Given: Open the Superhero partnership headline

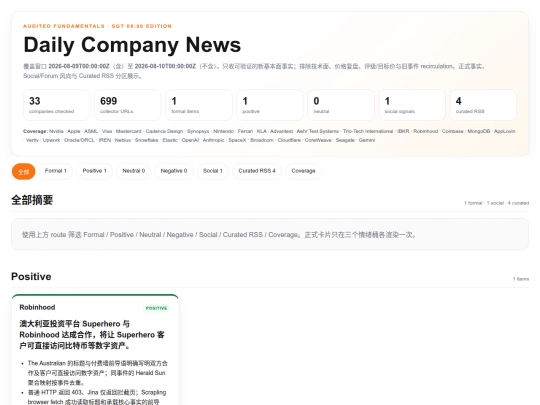Looking at the screenshot, I should click(92, 335).
